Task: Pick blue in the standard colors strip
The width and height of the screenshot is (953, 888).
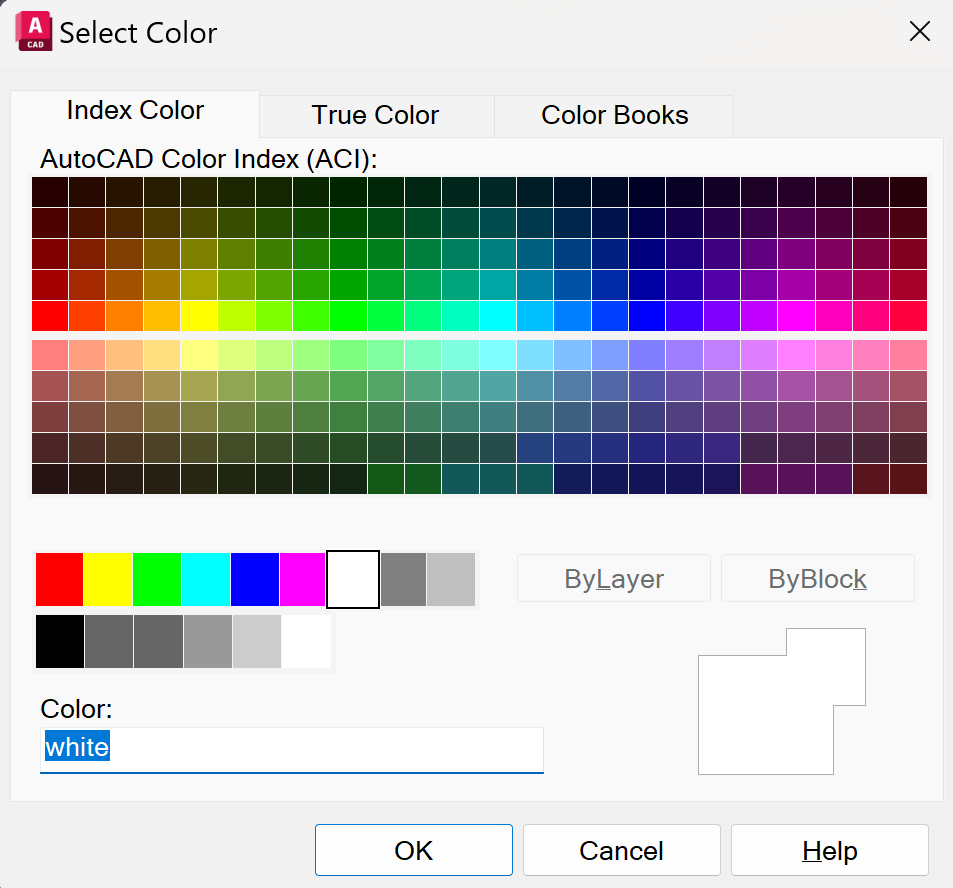Action: (255, 579)
